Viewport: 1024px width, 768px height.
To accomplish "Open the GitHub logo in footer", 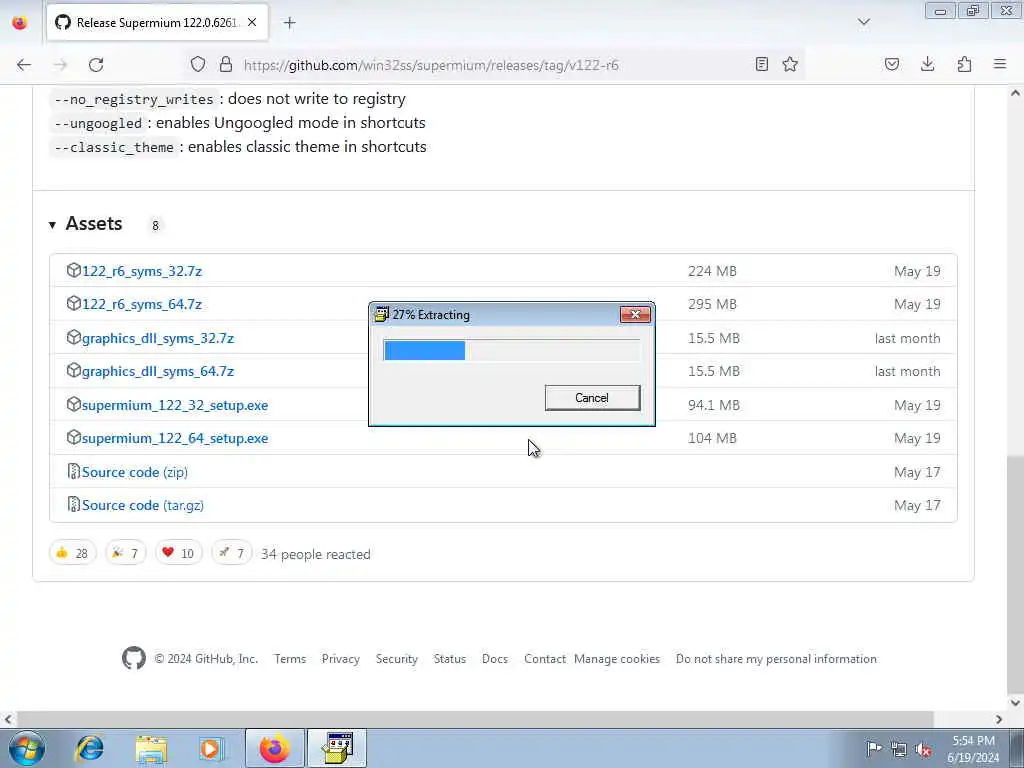I will (x=134, y=658).
